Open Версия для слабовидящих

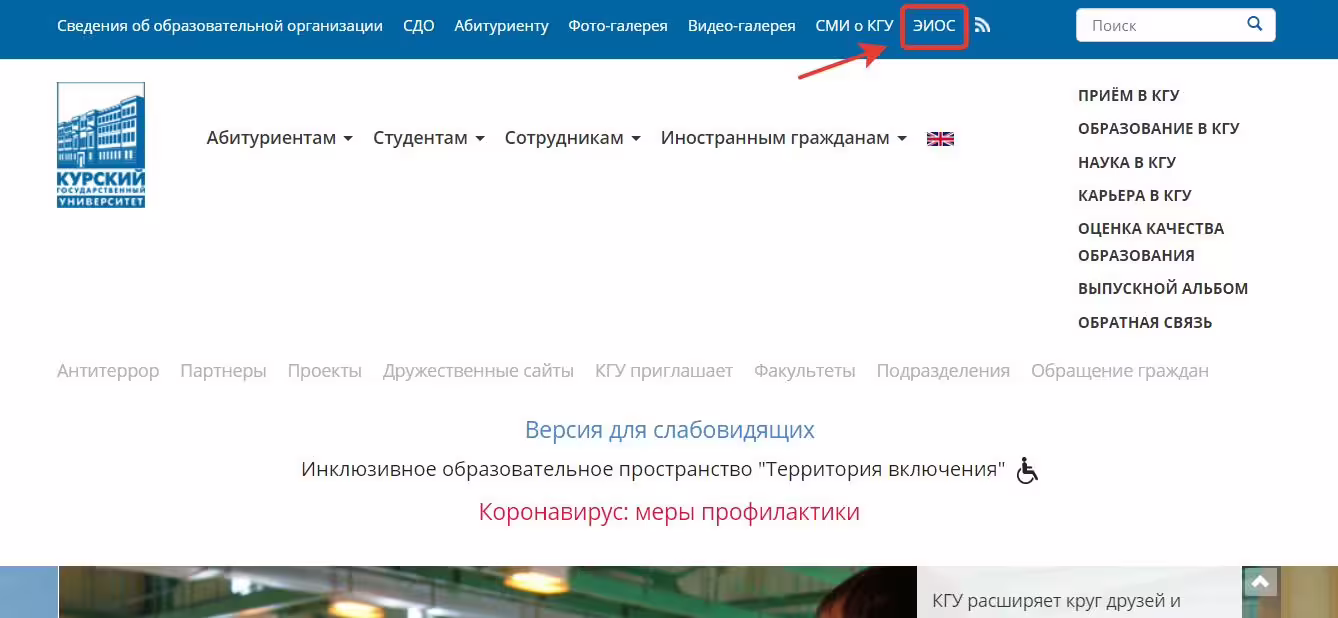pos(670,430)
